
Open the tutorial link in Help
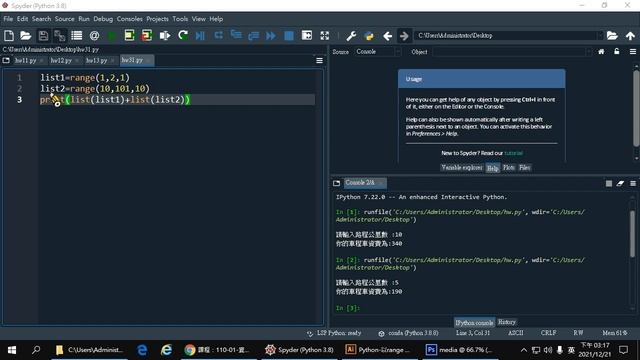tap(513, 153)
